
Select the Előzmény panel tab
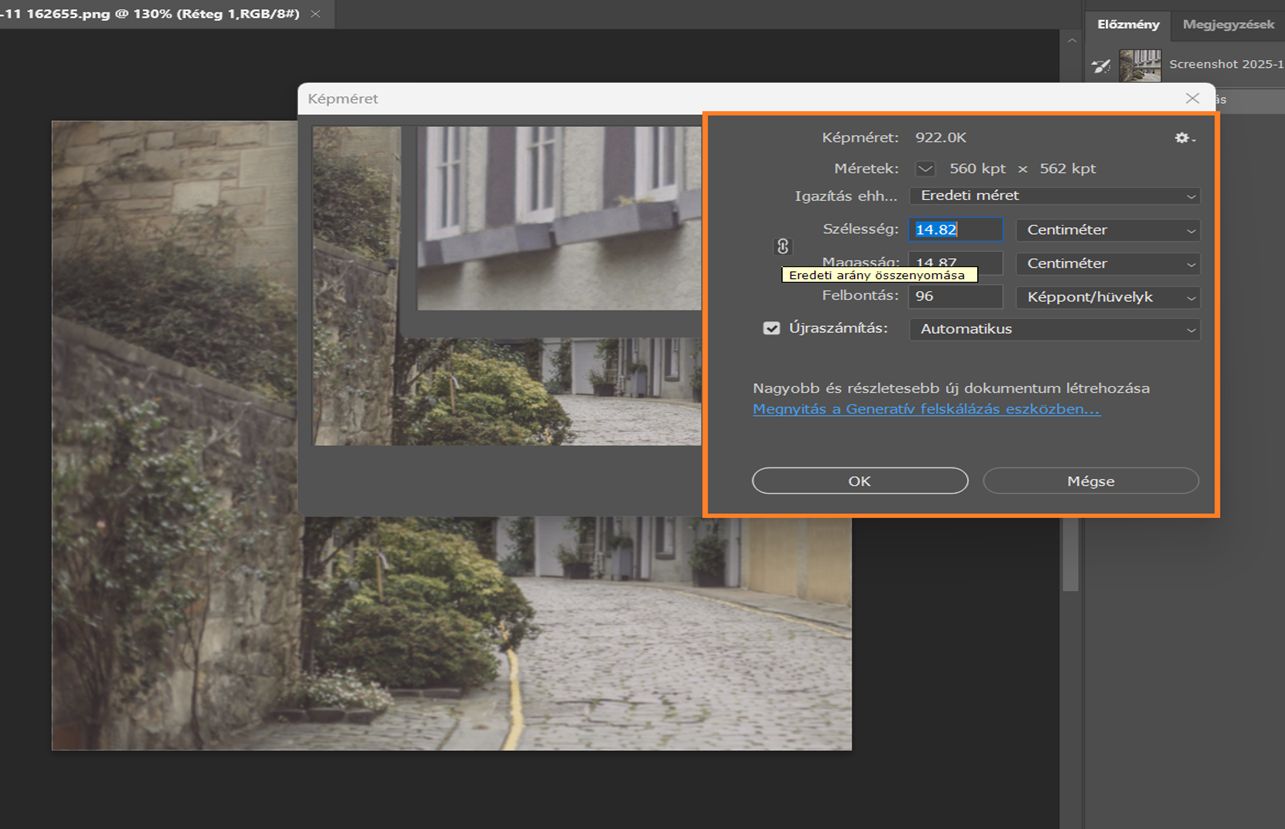[x=1128, y=25]
